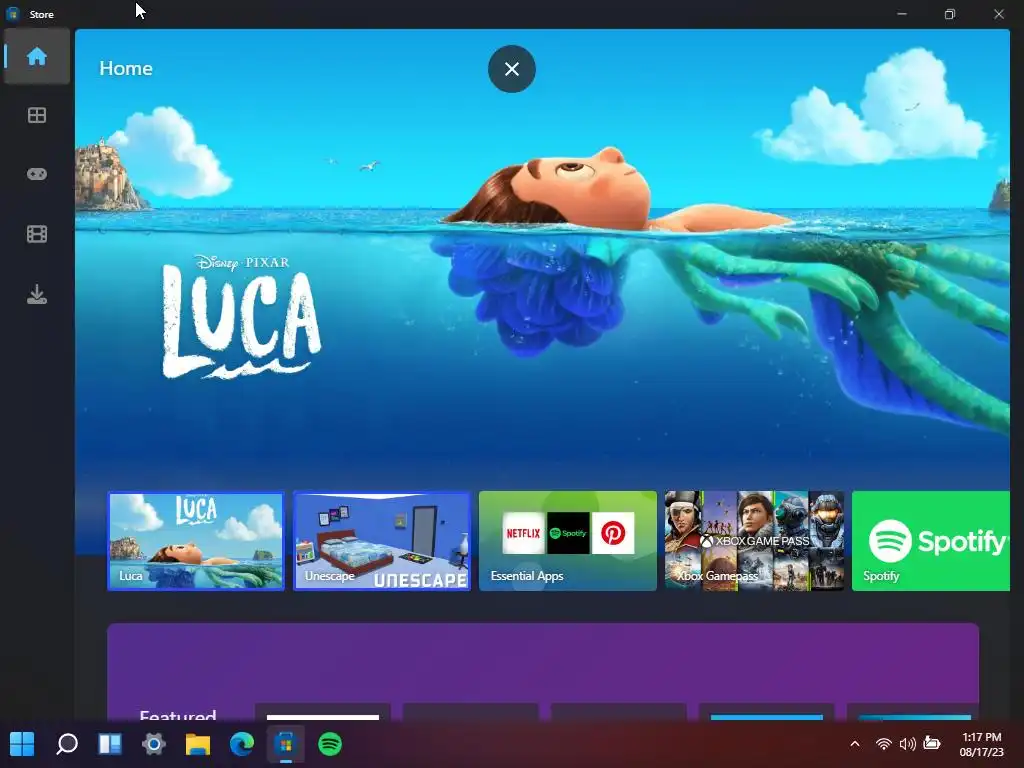Screen dimensions: 1024x768
Task: Select the Unescape game card
Action: tap(382, 541)
